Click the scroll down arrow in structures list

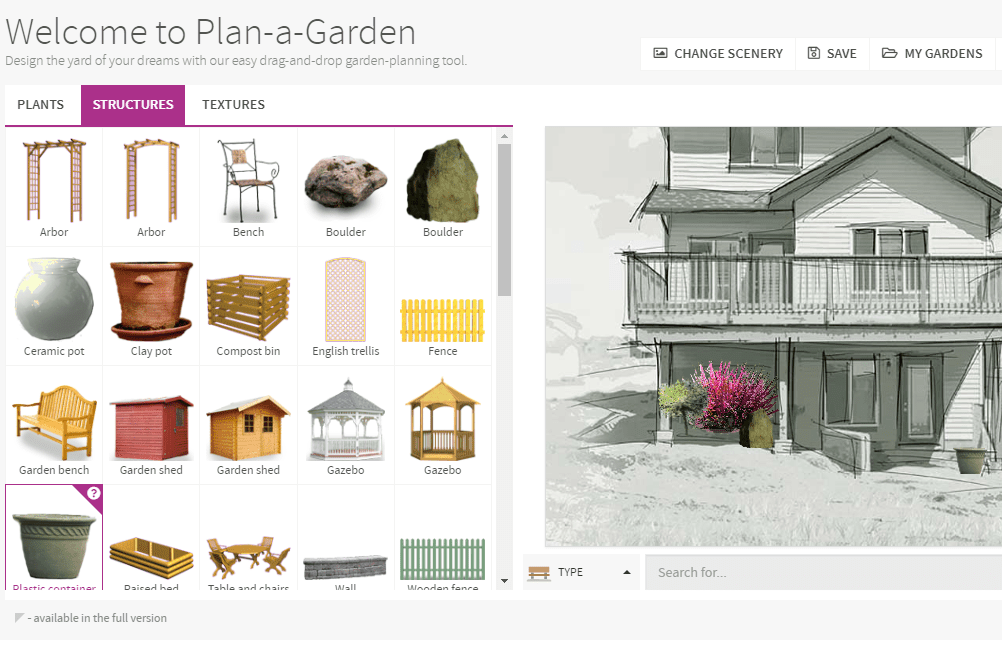click(504, 580)
